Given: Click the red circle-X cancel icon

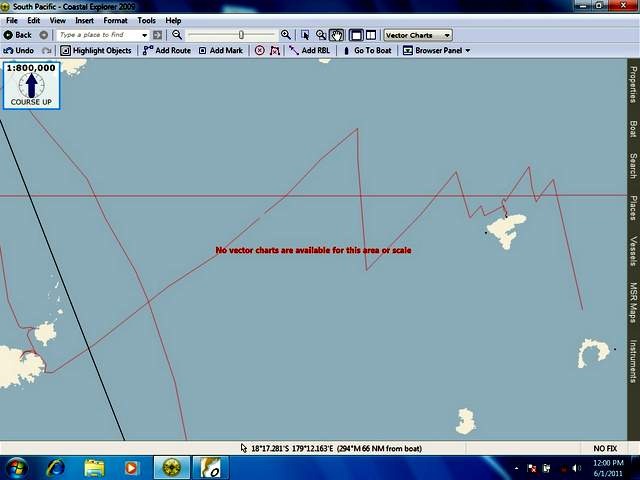Looking at the screenshot, I should click(x=260, y=51).
